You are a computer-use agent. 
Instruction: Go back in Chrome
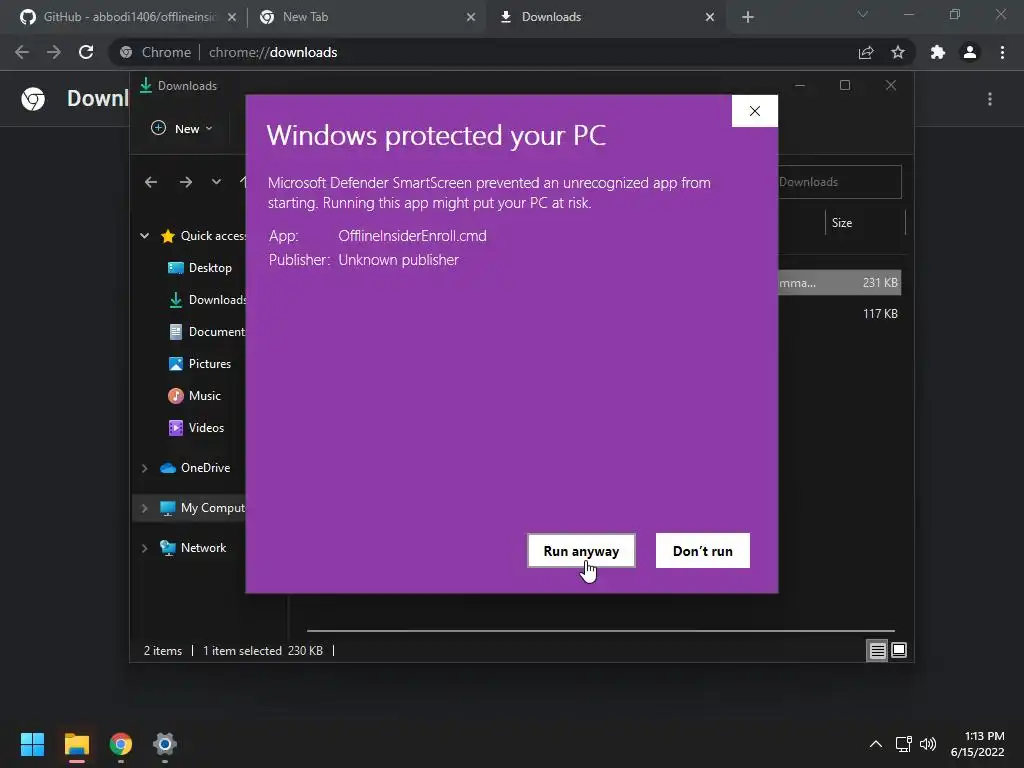(x=22, y=52)
